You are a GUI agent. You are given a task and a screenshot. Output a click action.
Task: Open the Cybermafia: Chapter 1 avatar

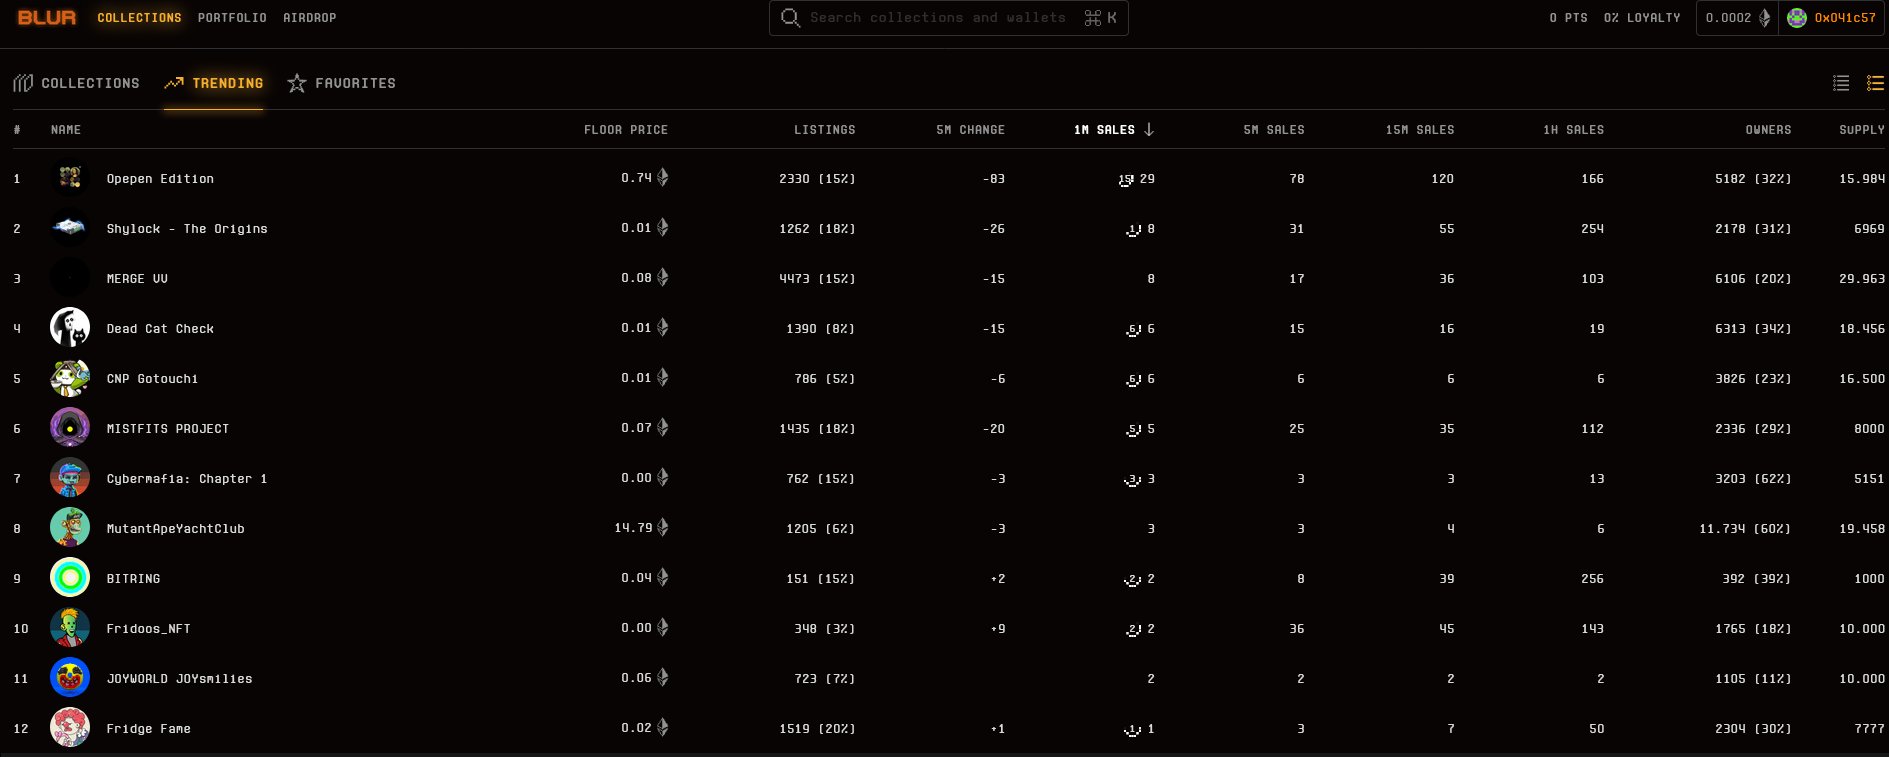pyautogui.click(x=70, y=478)
